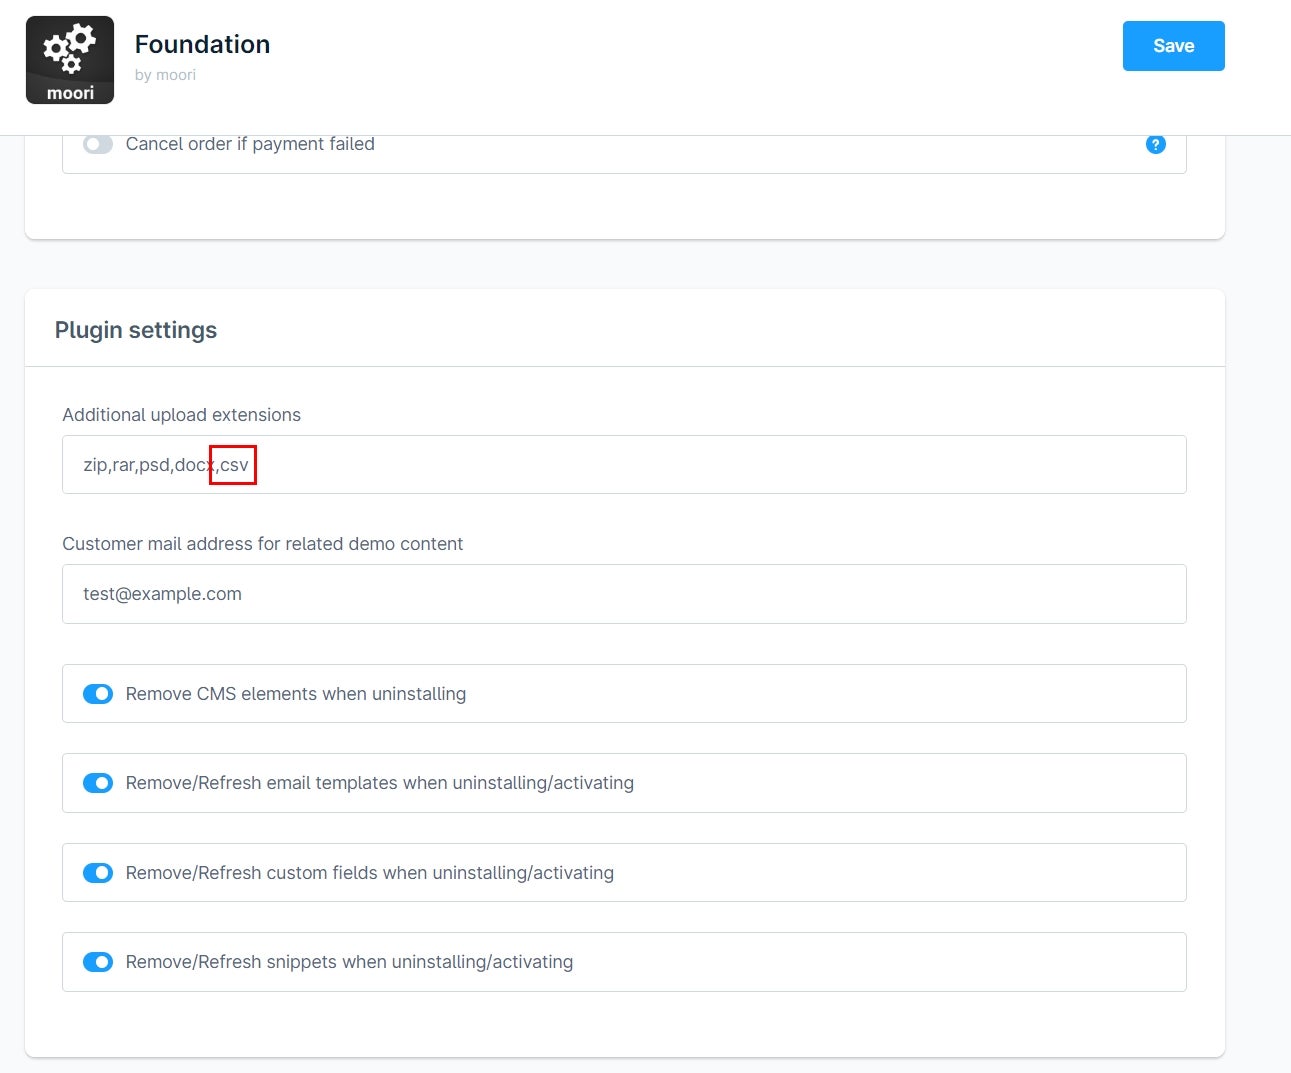Turn off Remove/Refresh email templates switch
This screenshot has width=1291, height=1073.
[98, 783]
